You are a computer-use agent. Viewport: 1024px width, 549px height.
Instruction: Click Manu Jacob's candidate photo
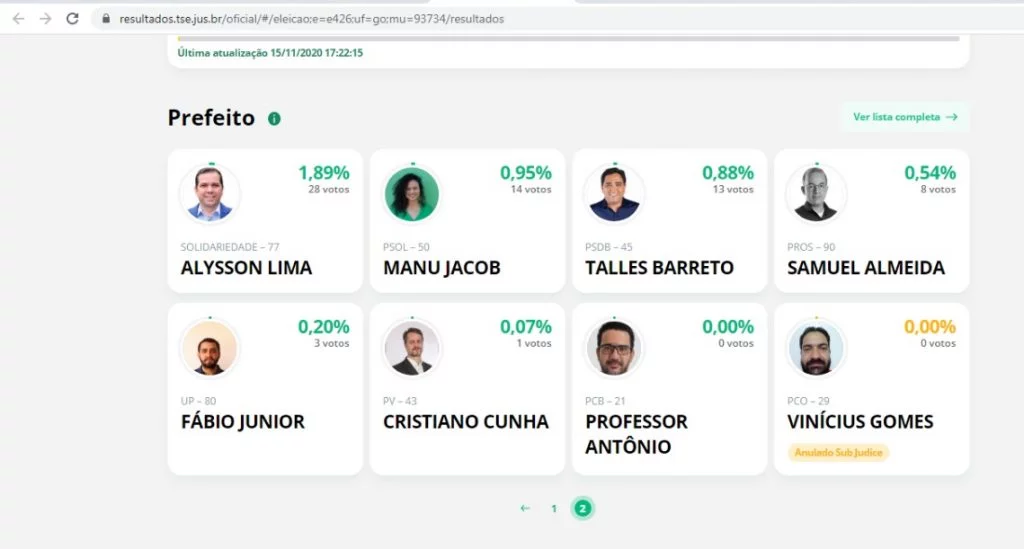412,193
